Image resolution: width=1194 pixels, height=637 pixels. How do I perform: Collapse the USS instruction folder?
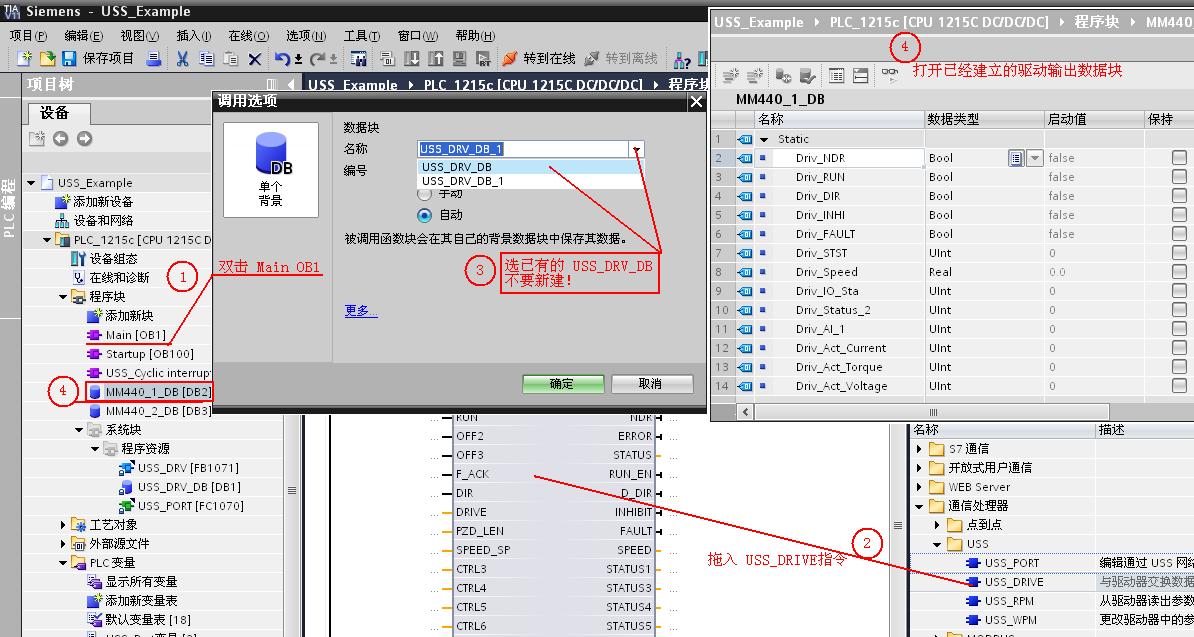point(937,544)
